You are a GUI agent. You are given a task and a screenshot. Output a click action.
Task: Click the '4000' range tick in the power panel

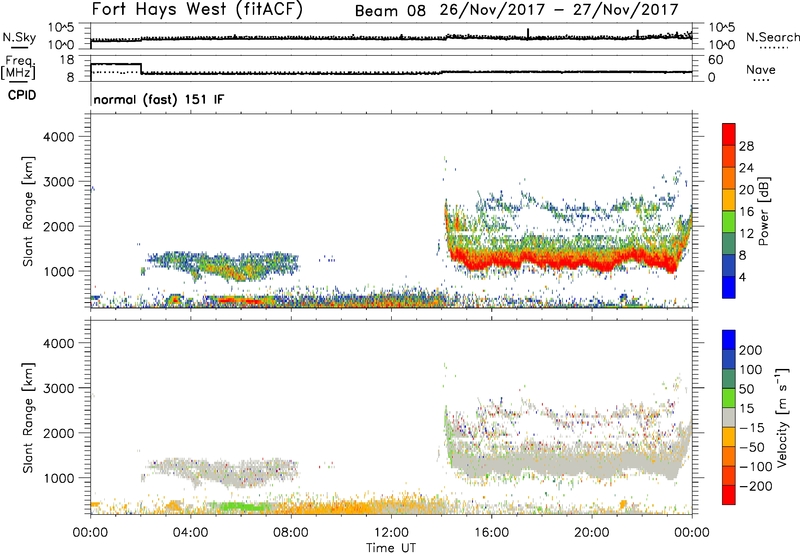tap(59, 137)
